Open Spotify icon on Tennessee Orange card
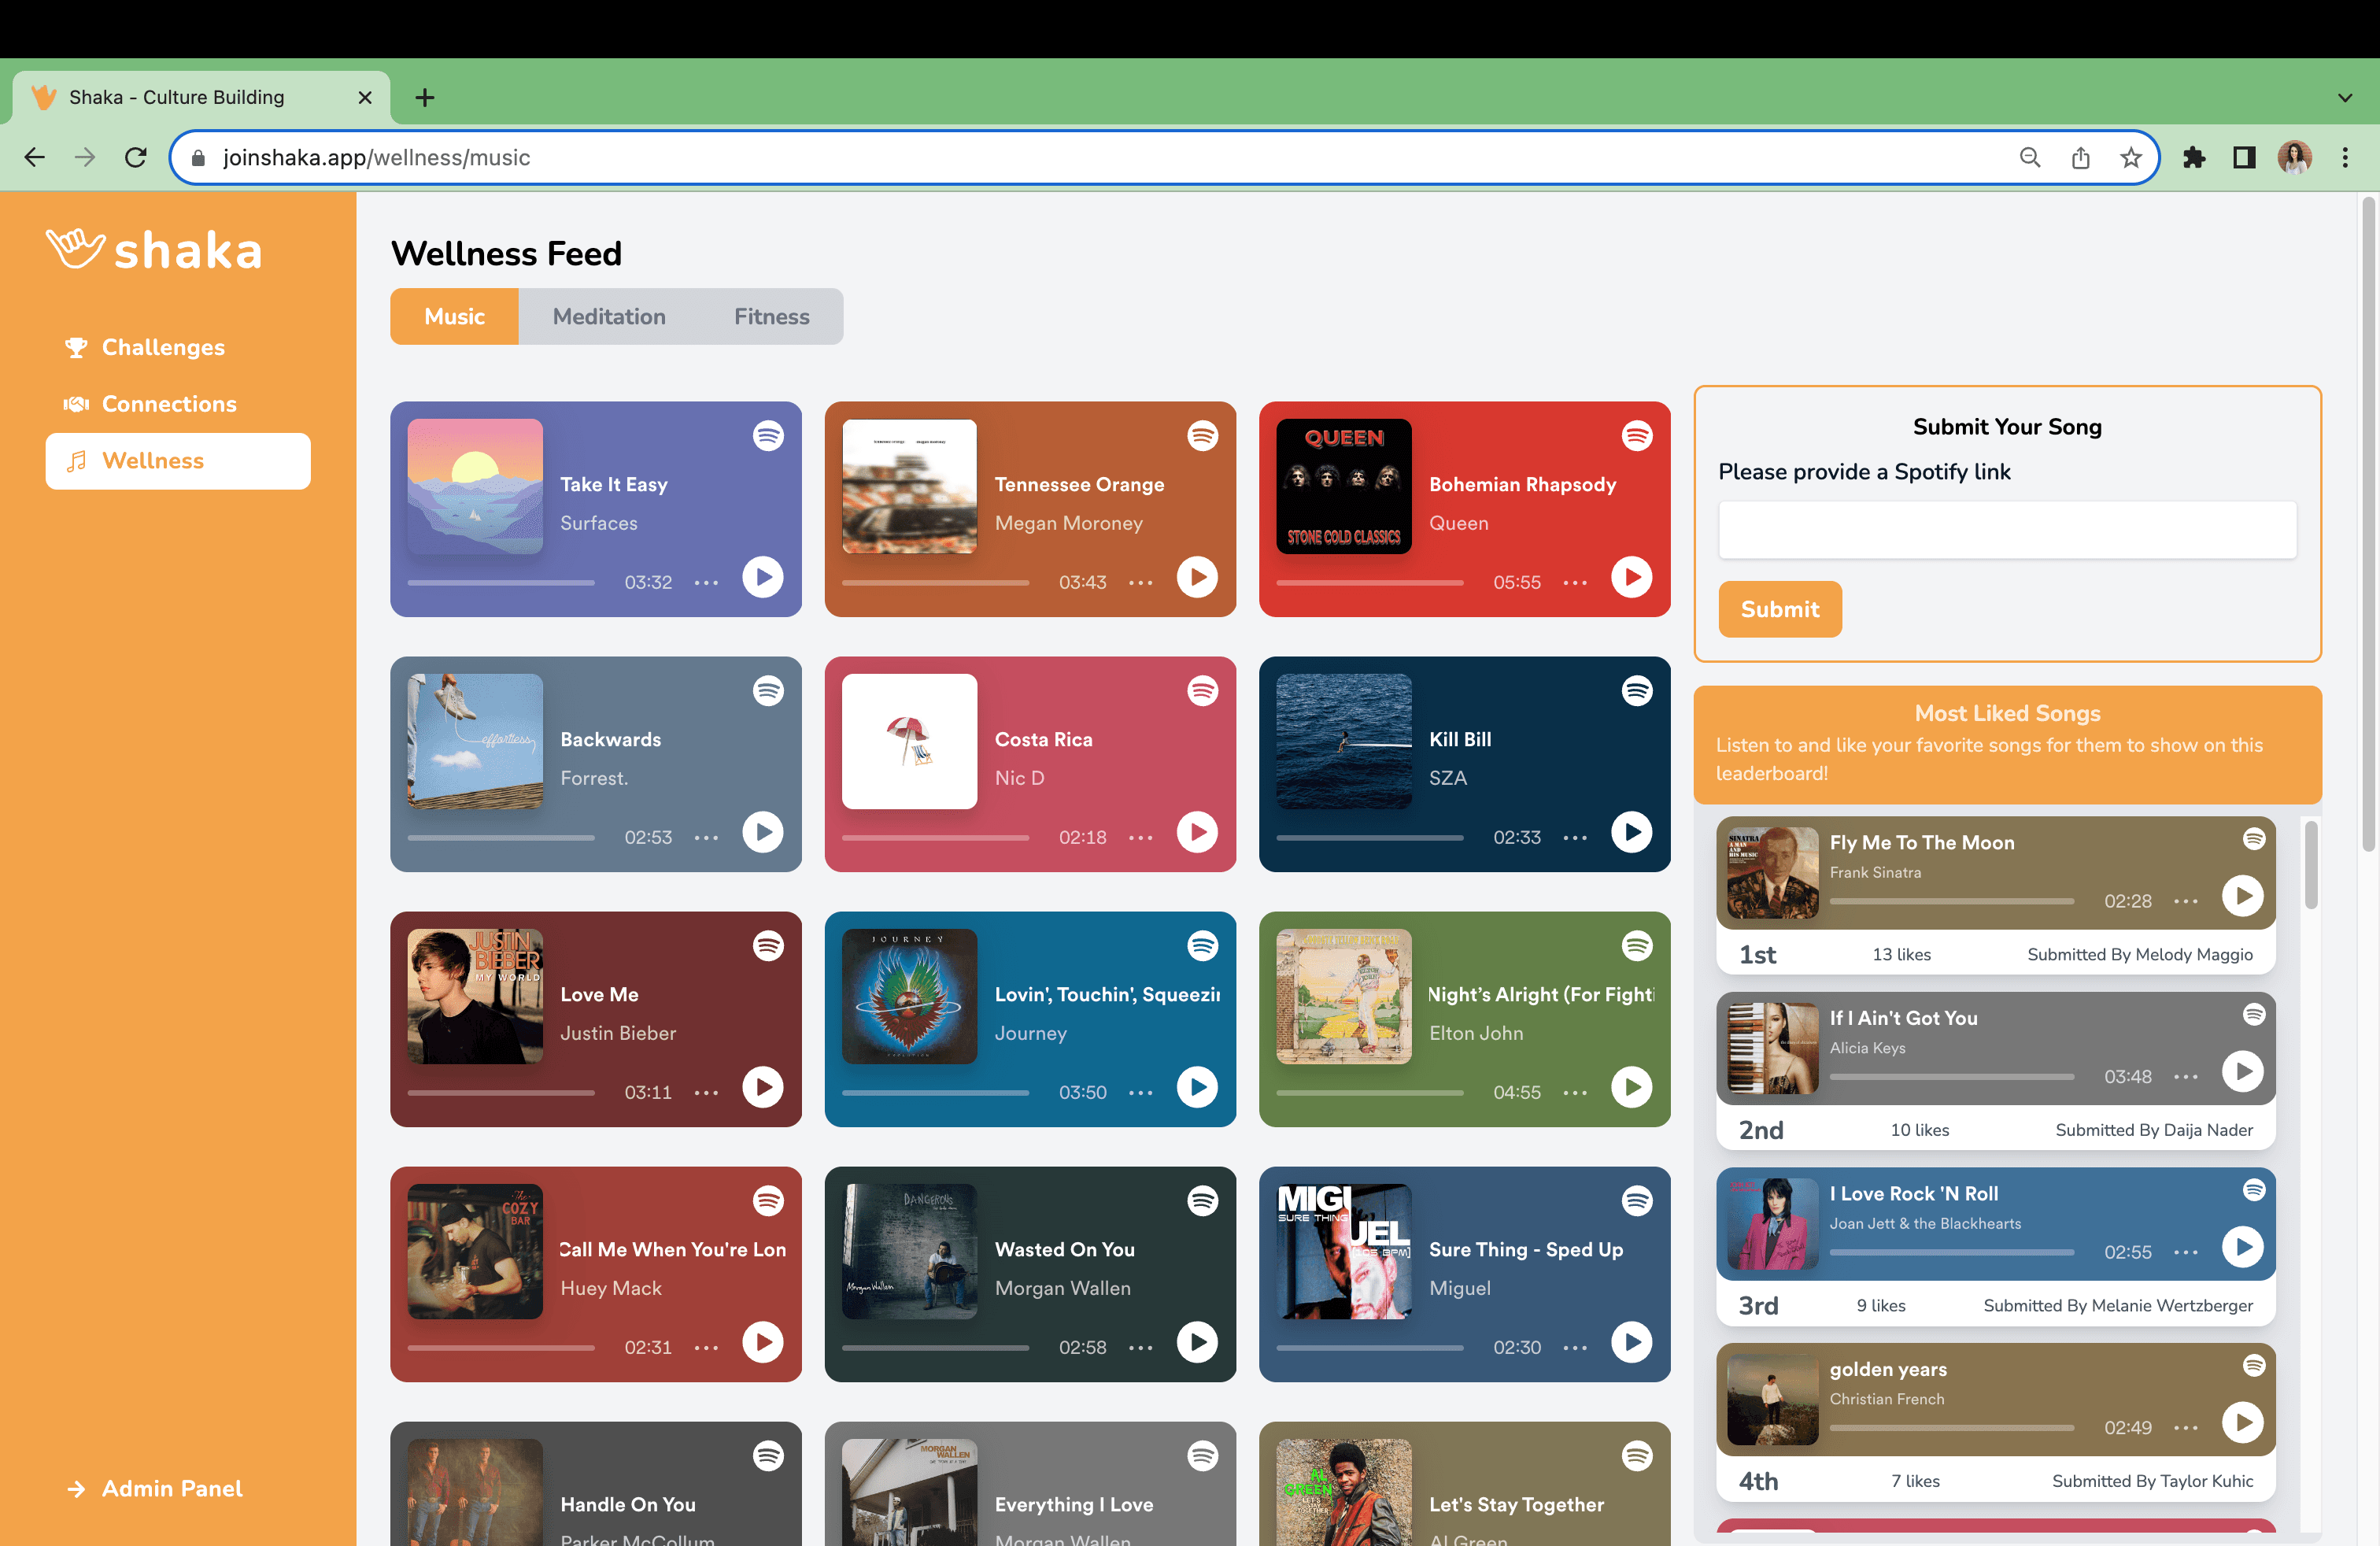The width and height of the screenshot is (2380, 1546). [1202, 436]
